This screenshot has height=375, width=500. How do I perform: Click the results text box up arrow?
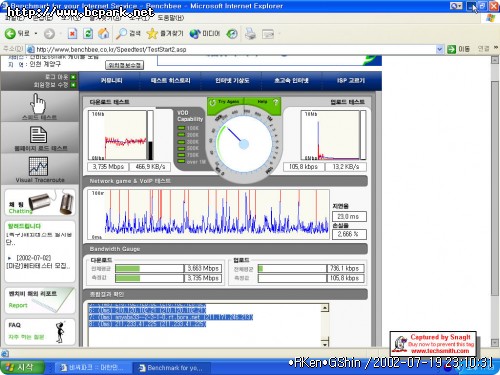325,308
